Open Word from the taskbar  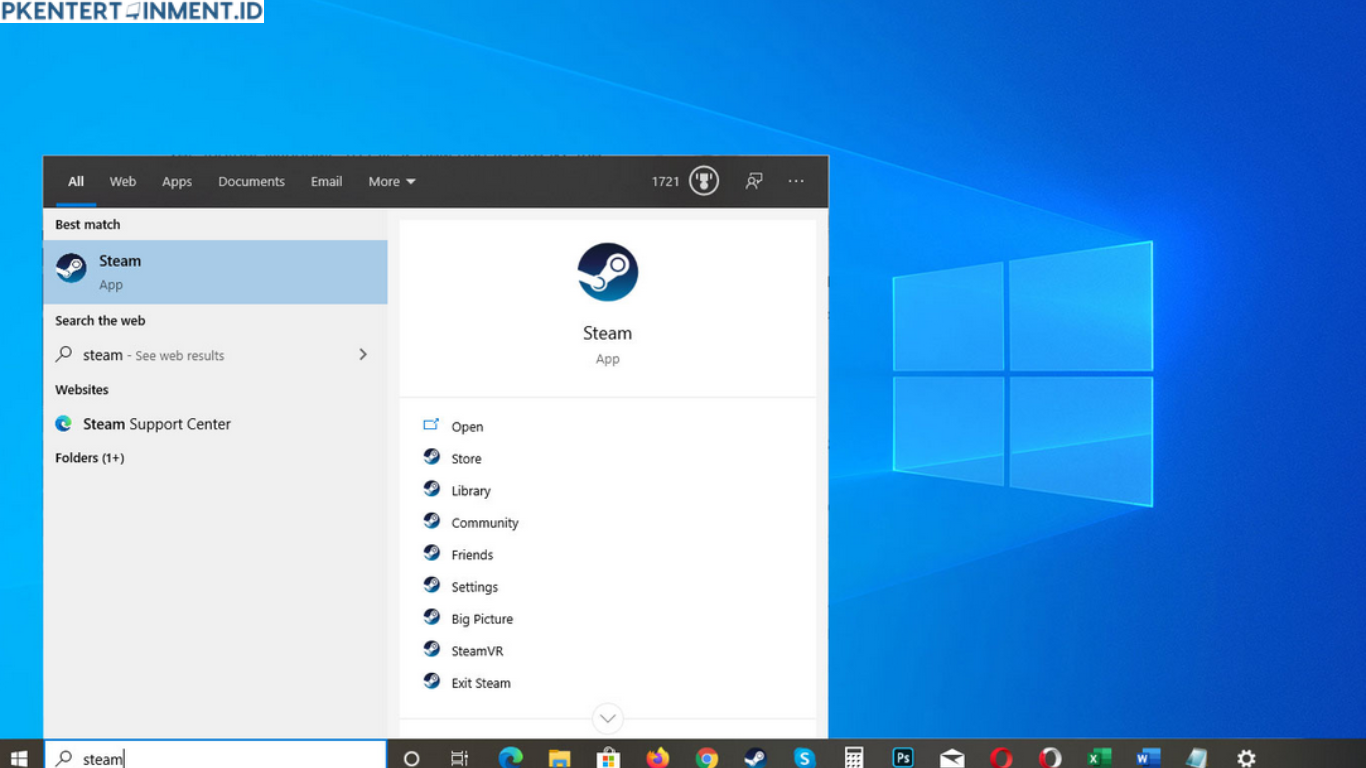[x=1148, y=758]
